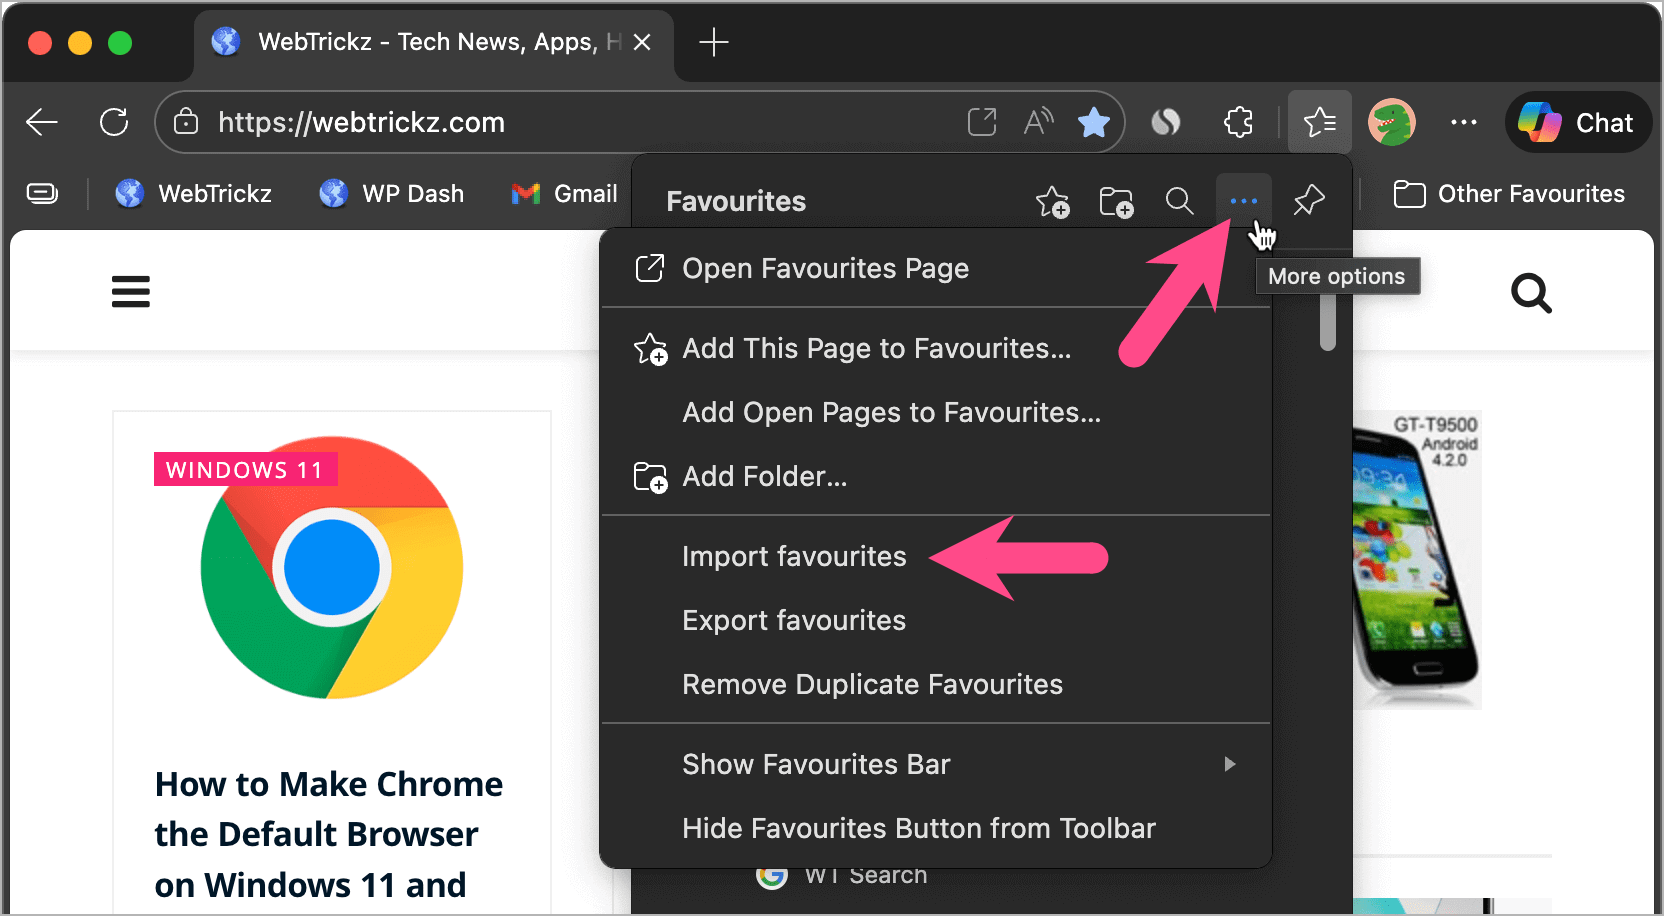The height and width of the screenshot is (916, 1664).
Task: Click the Add folder icon in Favourites header
Action: pyautogui.click(x=1116, y=201)
